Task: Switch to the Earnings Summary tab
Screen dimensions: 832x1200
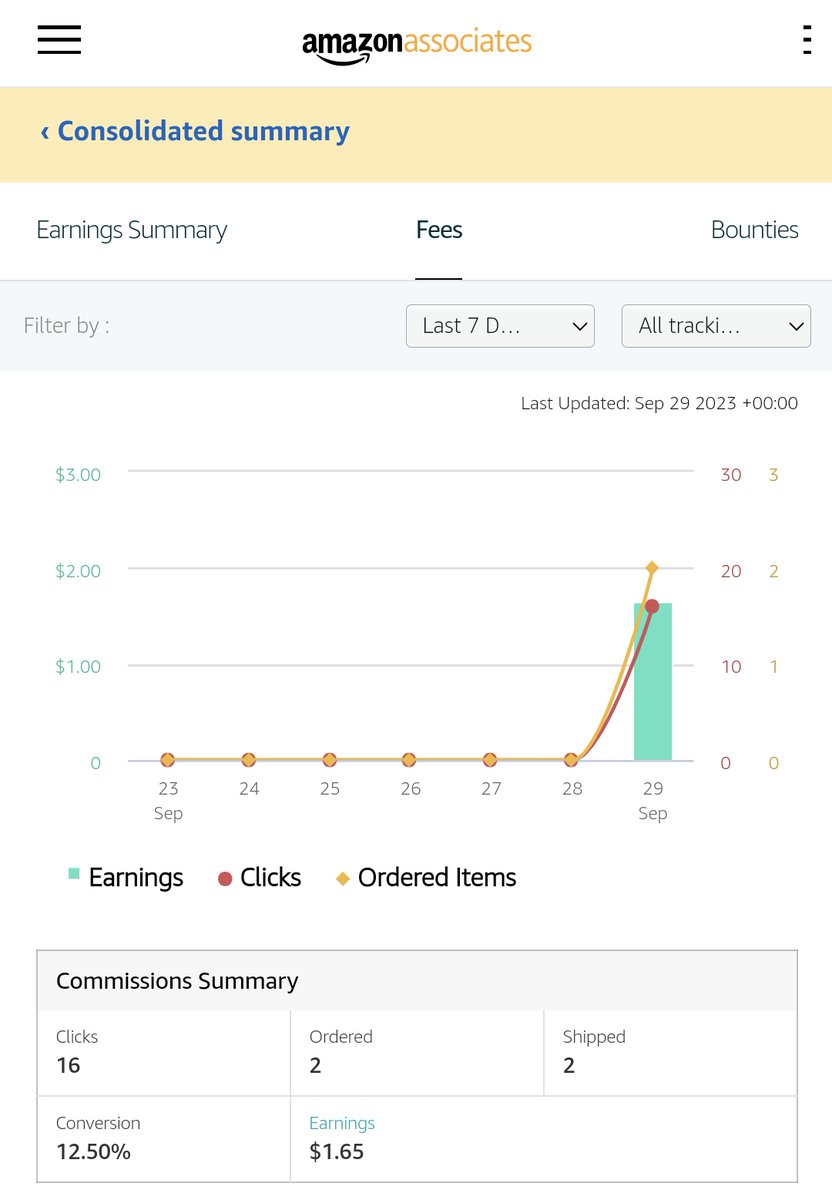Action: coord(132,230)
